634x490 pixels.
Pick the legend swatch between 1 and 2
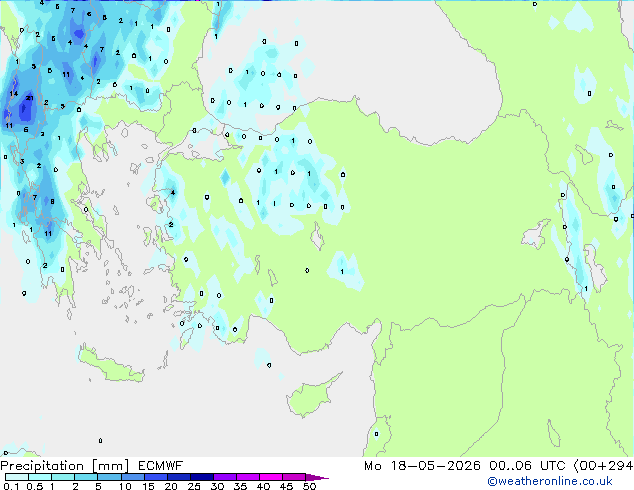click(63, 477)
